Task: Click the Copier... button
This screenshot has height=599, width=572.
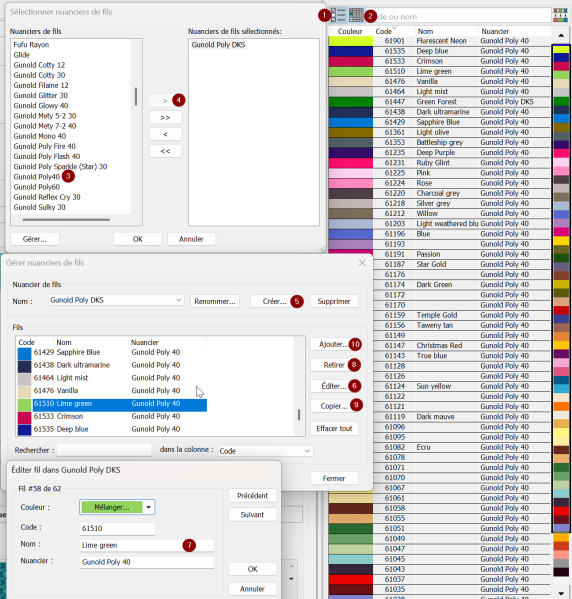Action: [334, 406]
